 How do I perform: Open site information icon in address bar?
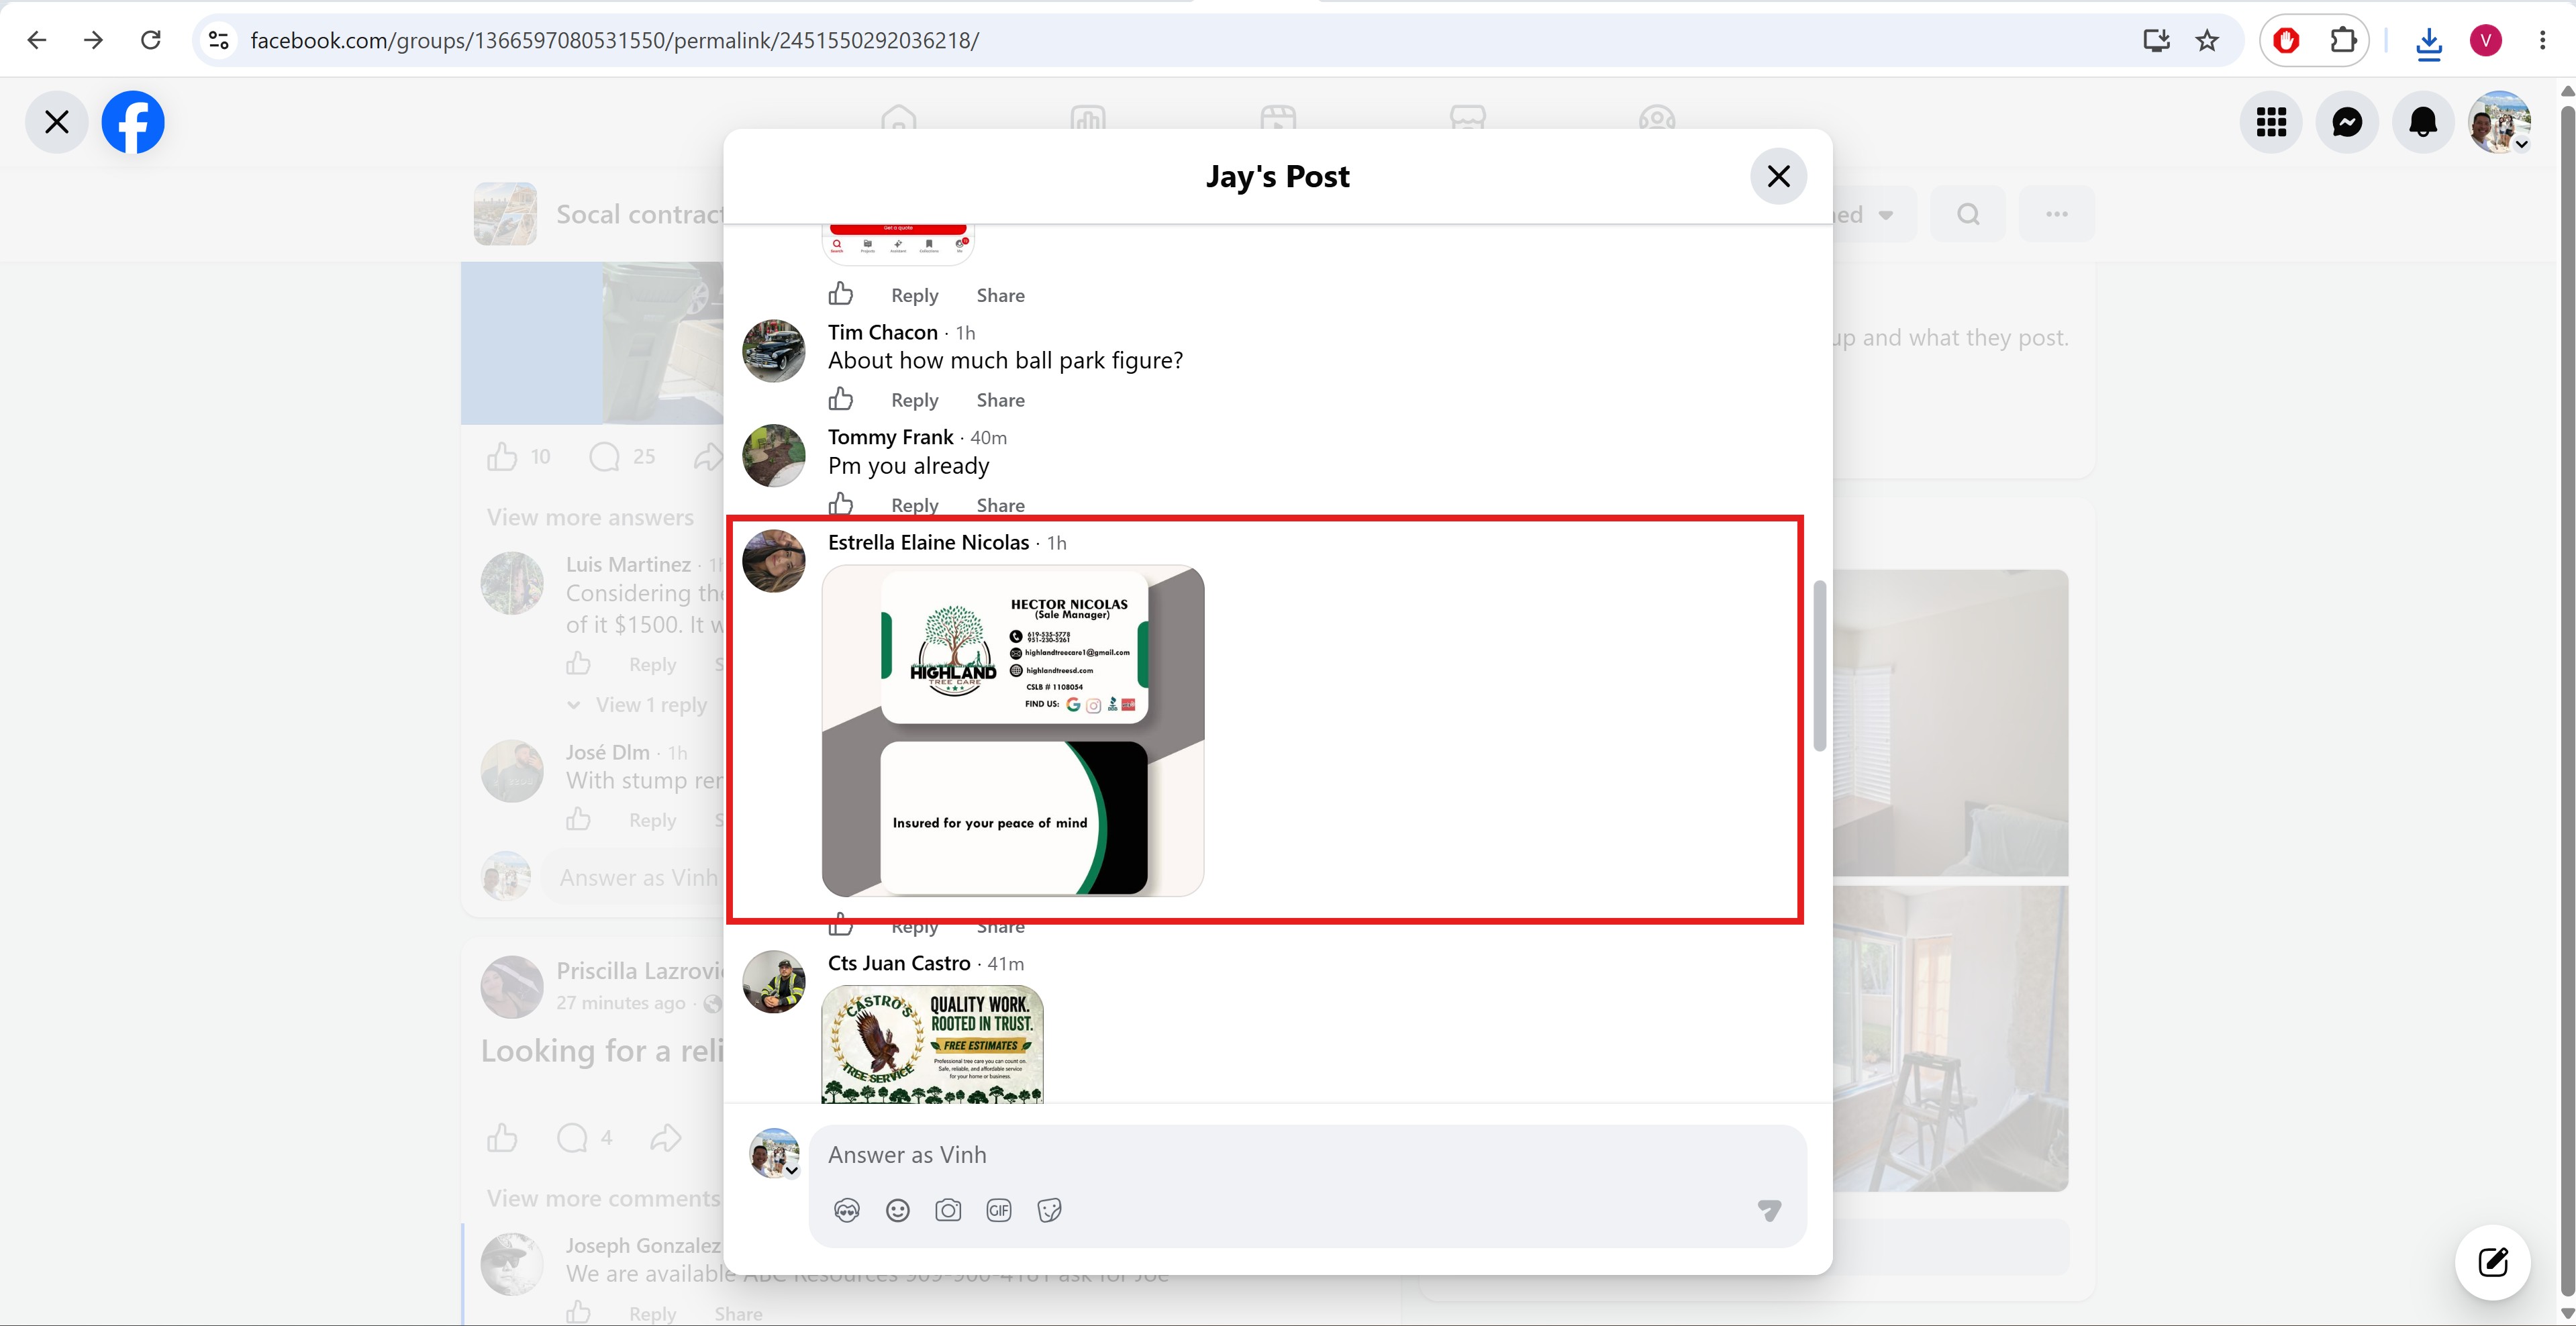click(x=219, y=40)
